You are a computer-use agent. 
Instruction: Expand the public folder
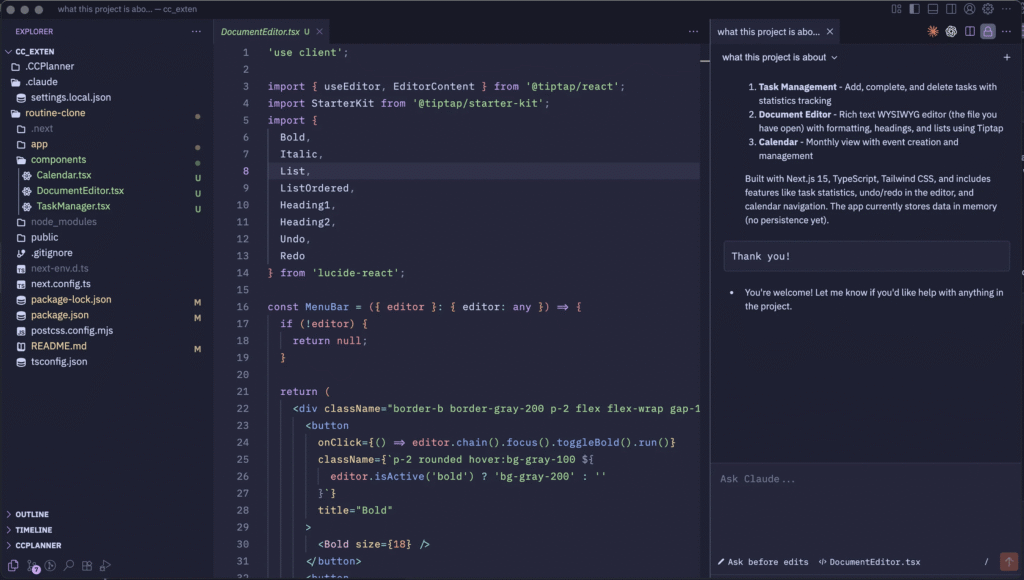pyautogui.click(x=44, y=237)
